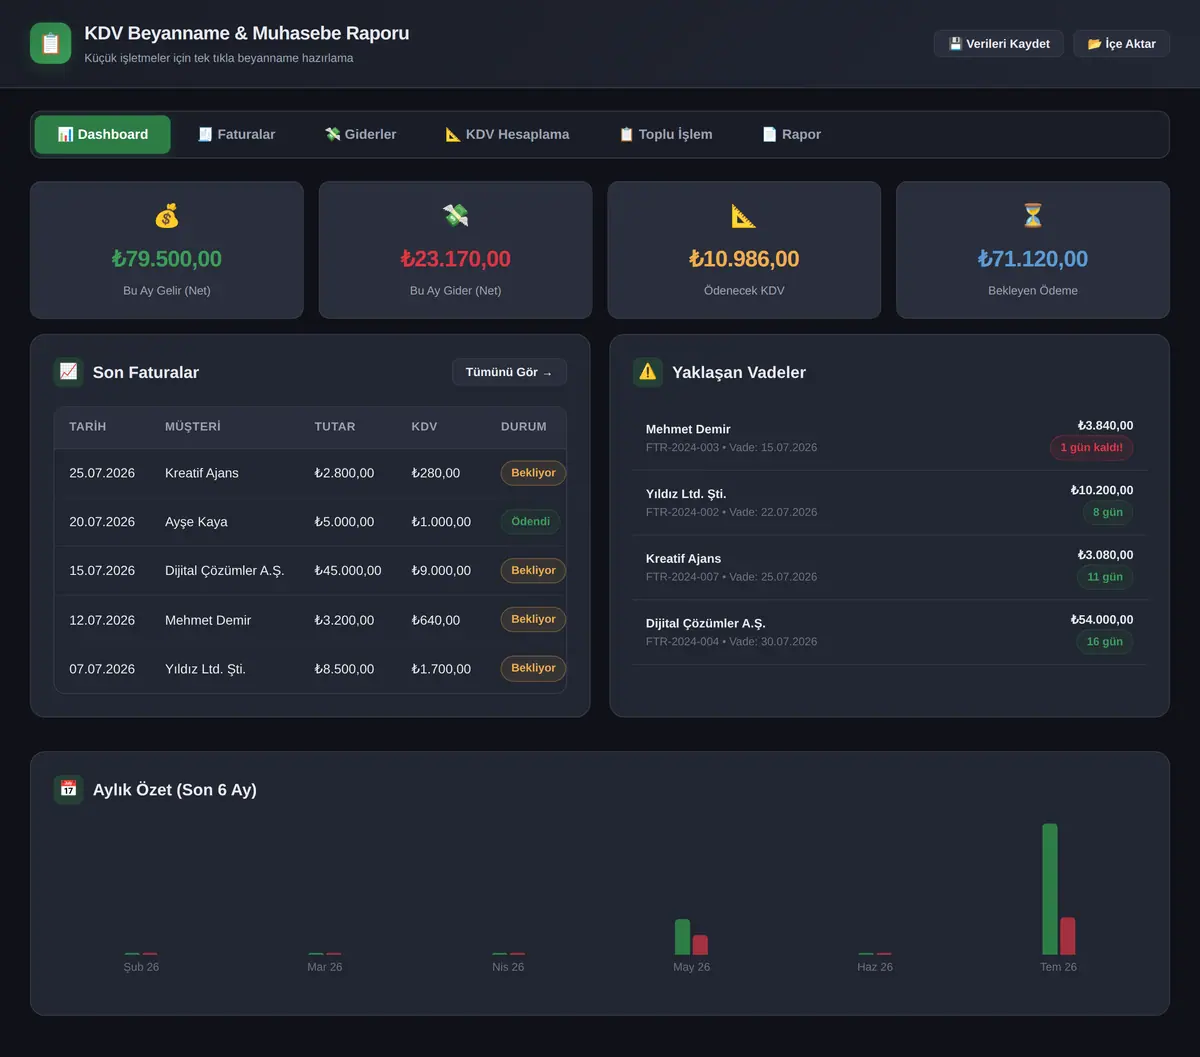Click the red Tem 26 expense bar

1068,936
